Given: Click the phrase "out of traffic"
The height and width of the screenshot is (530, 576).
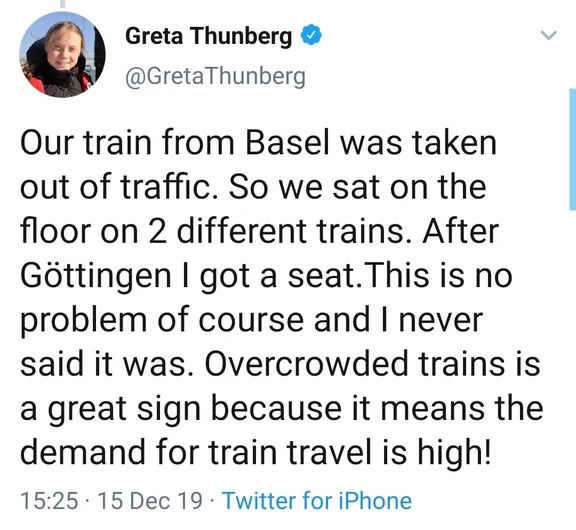Looking at the screenshot, I should [118, 187].
